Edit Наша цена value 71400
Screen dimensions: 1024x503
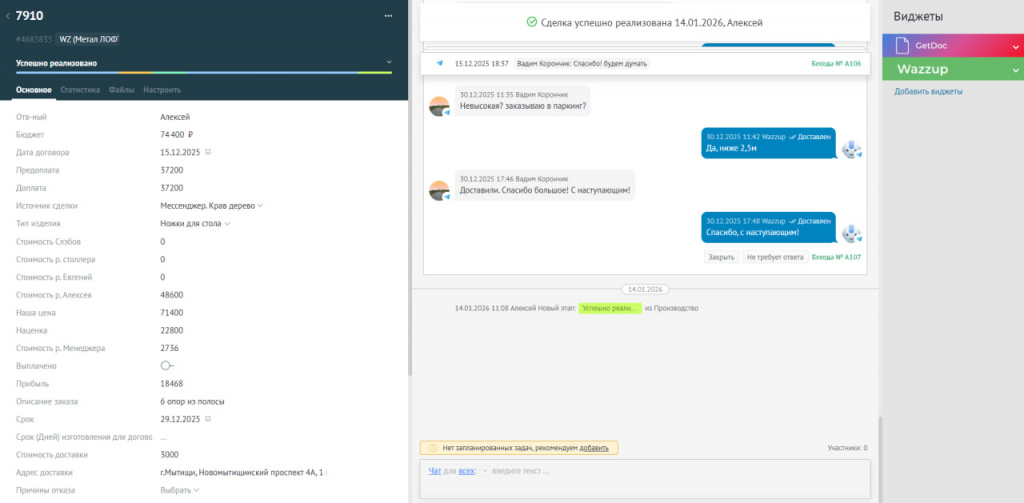click(x=172, y=313)
